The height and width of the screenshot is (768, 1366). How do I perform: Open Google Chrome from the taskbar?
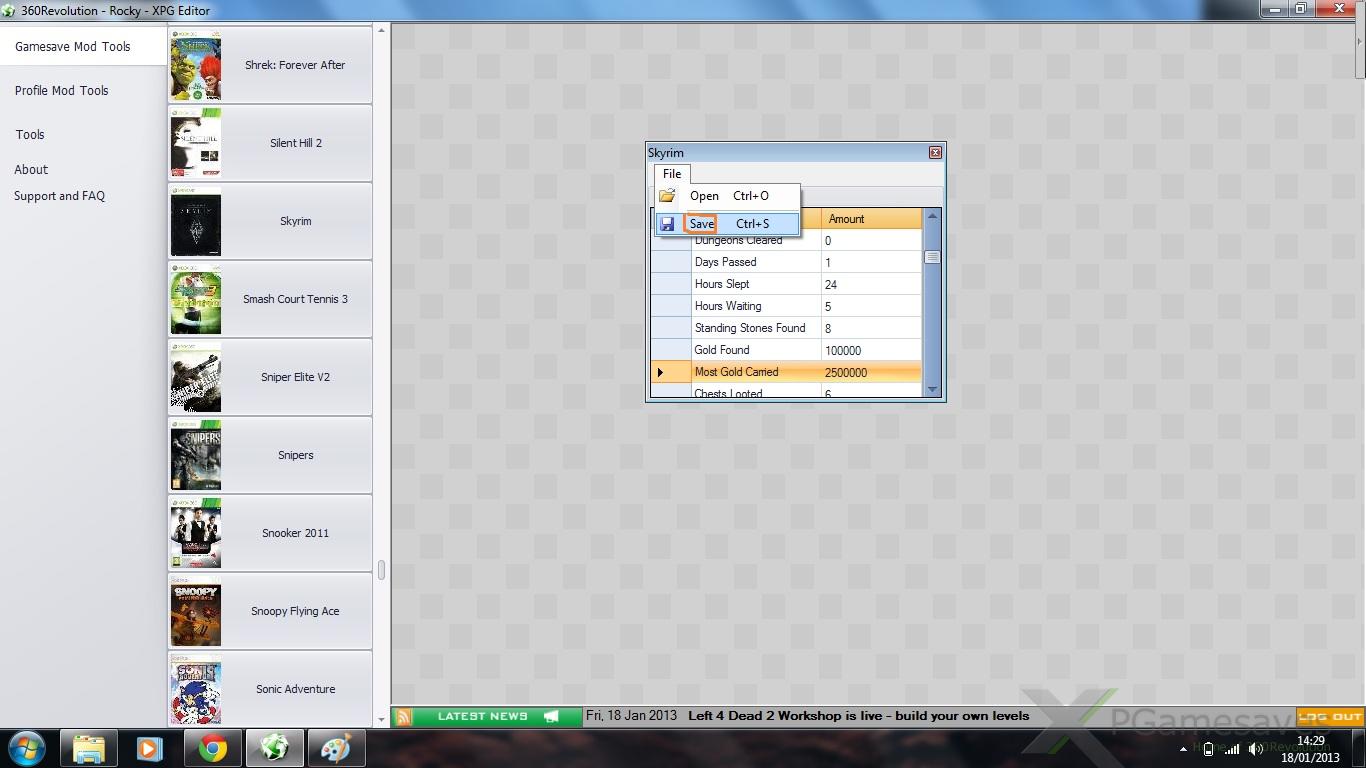tap(211, 748)
